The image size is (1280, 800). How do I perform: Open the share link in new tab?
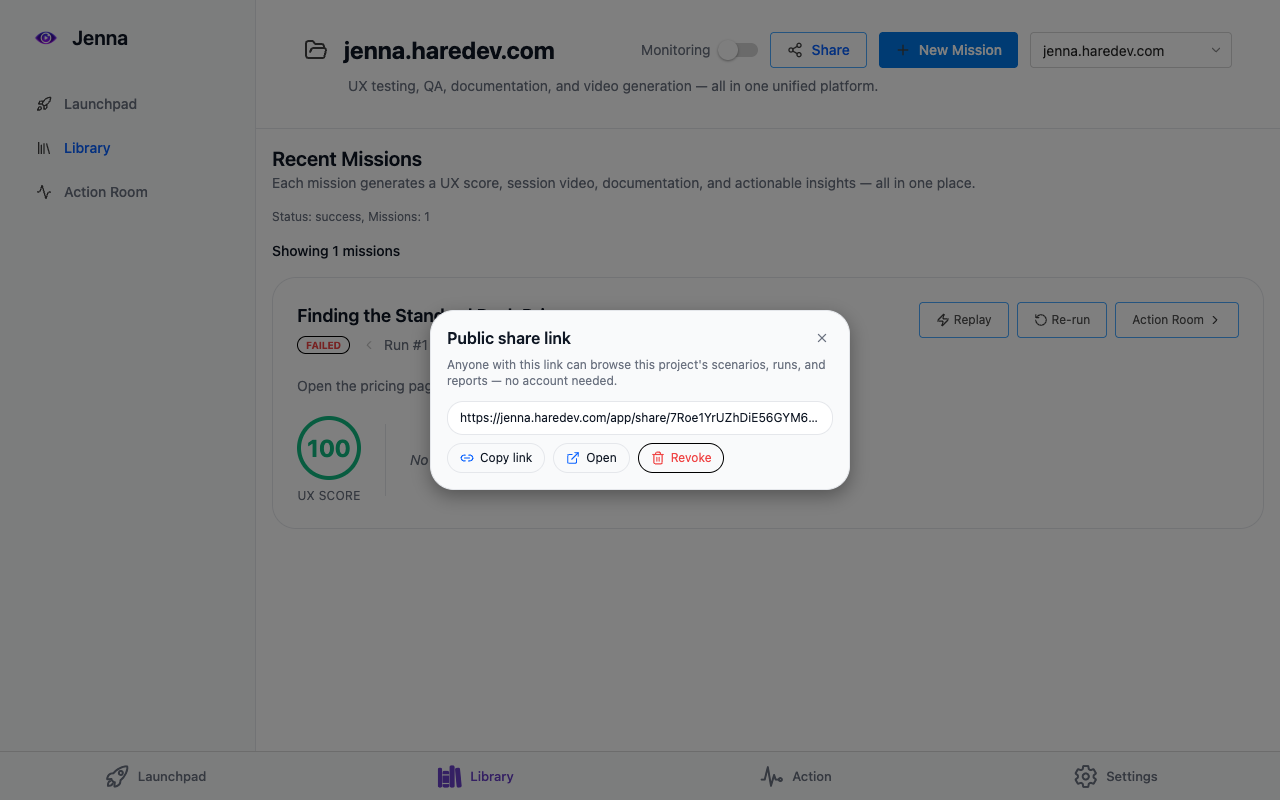click(x=591, y=458)
